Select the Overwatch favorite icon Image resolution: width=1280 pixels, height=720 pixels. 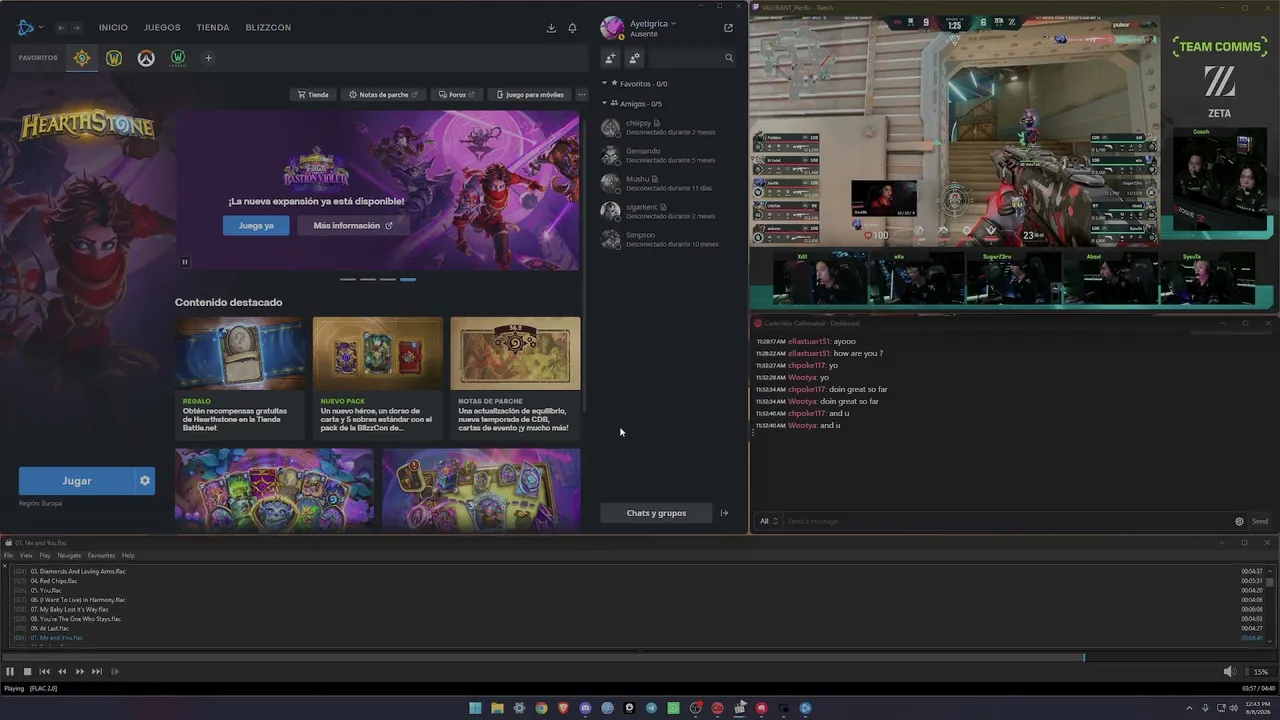pyautogui.click(x=146, y=58)
